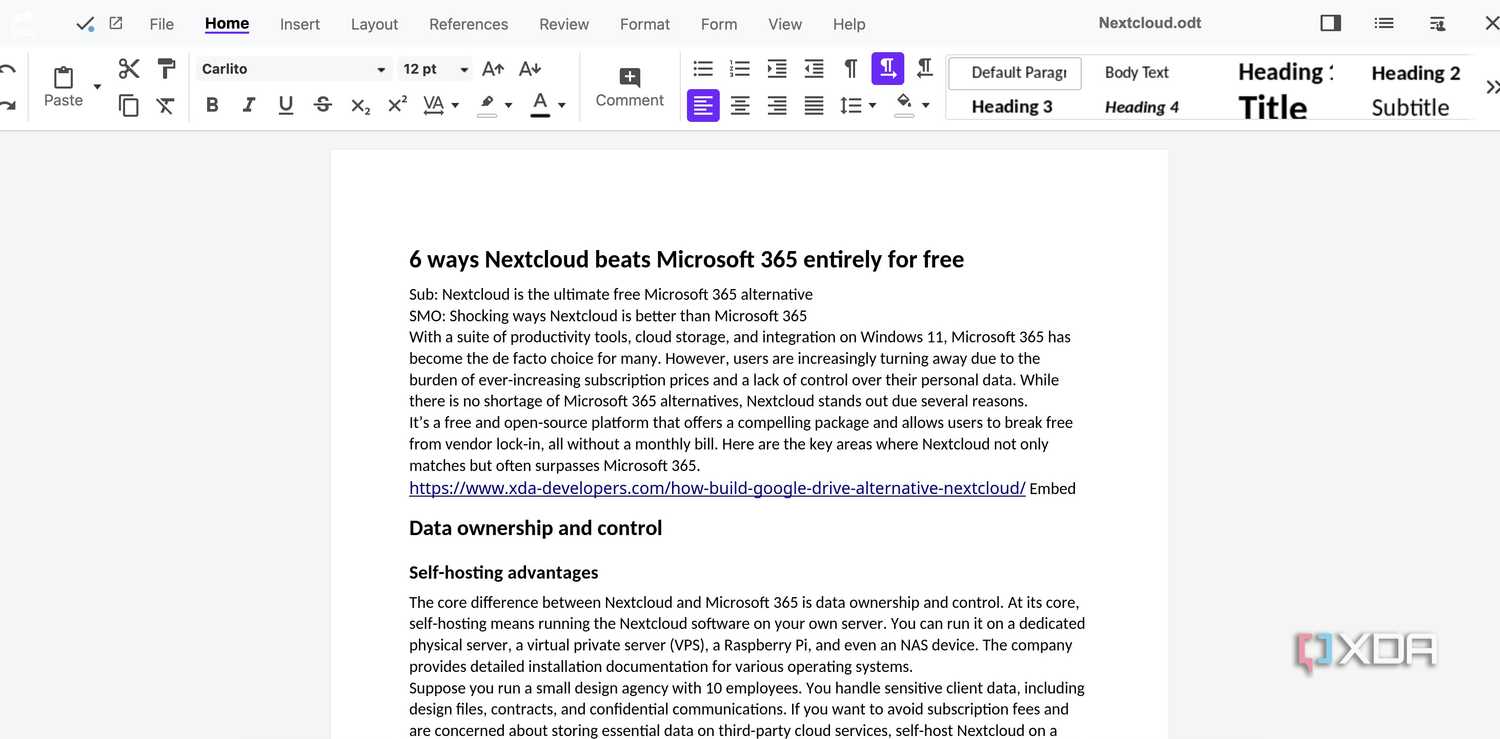Click the Increase Indent icon

click(x=777, y=68)
